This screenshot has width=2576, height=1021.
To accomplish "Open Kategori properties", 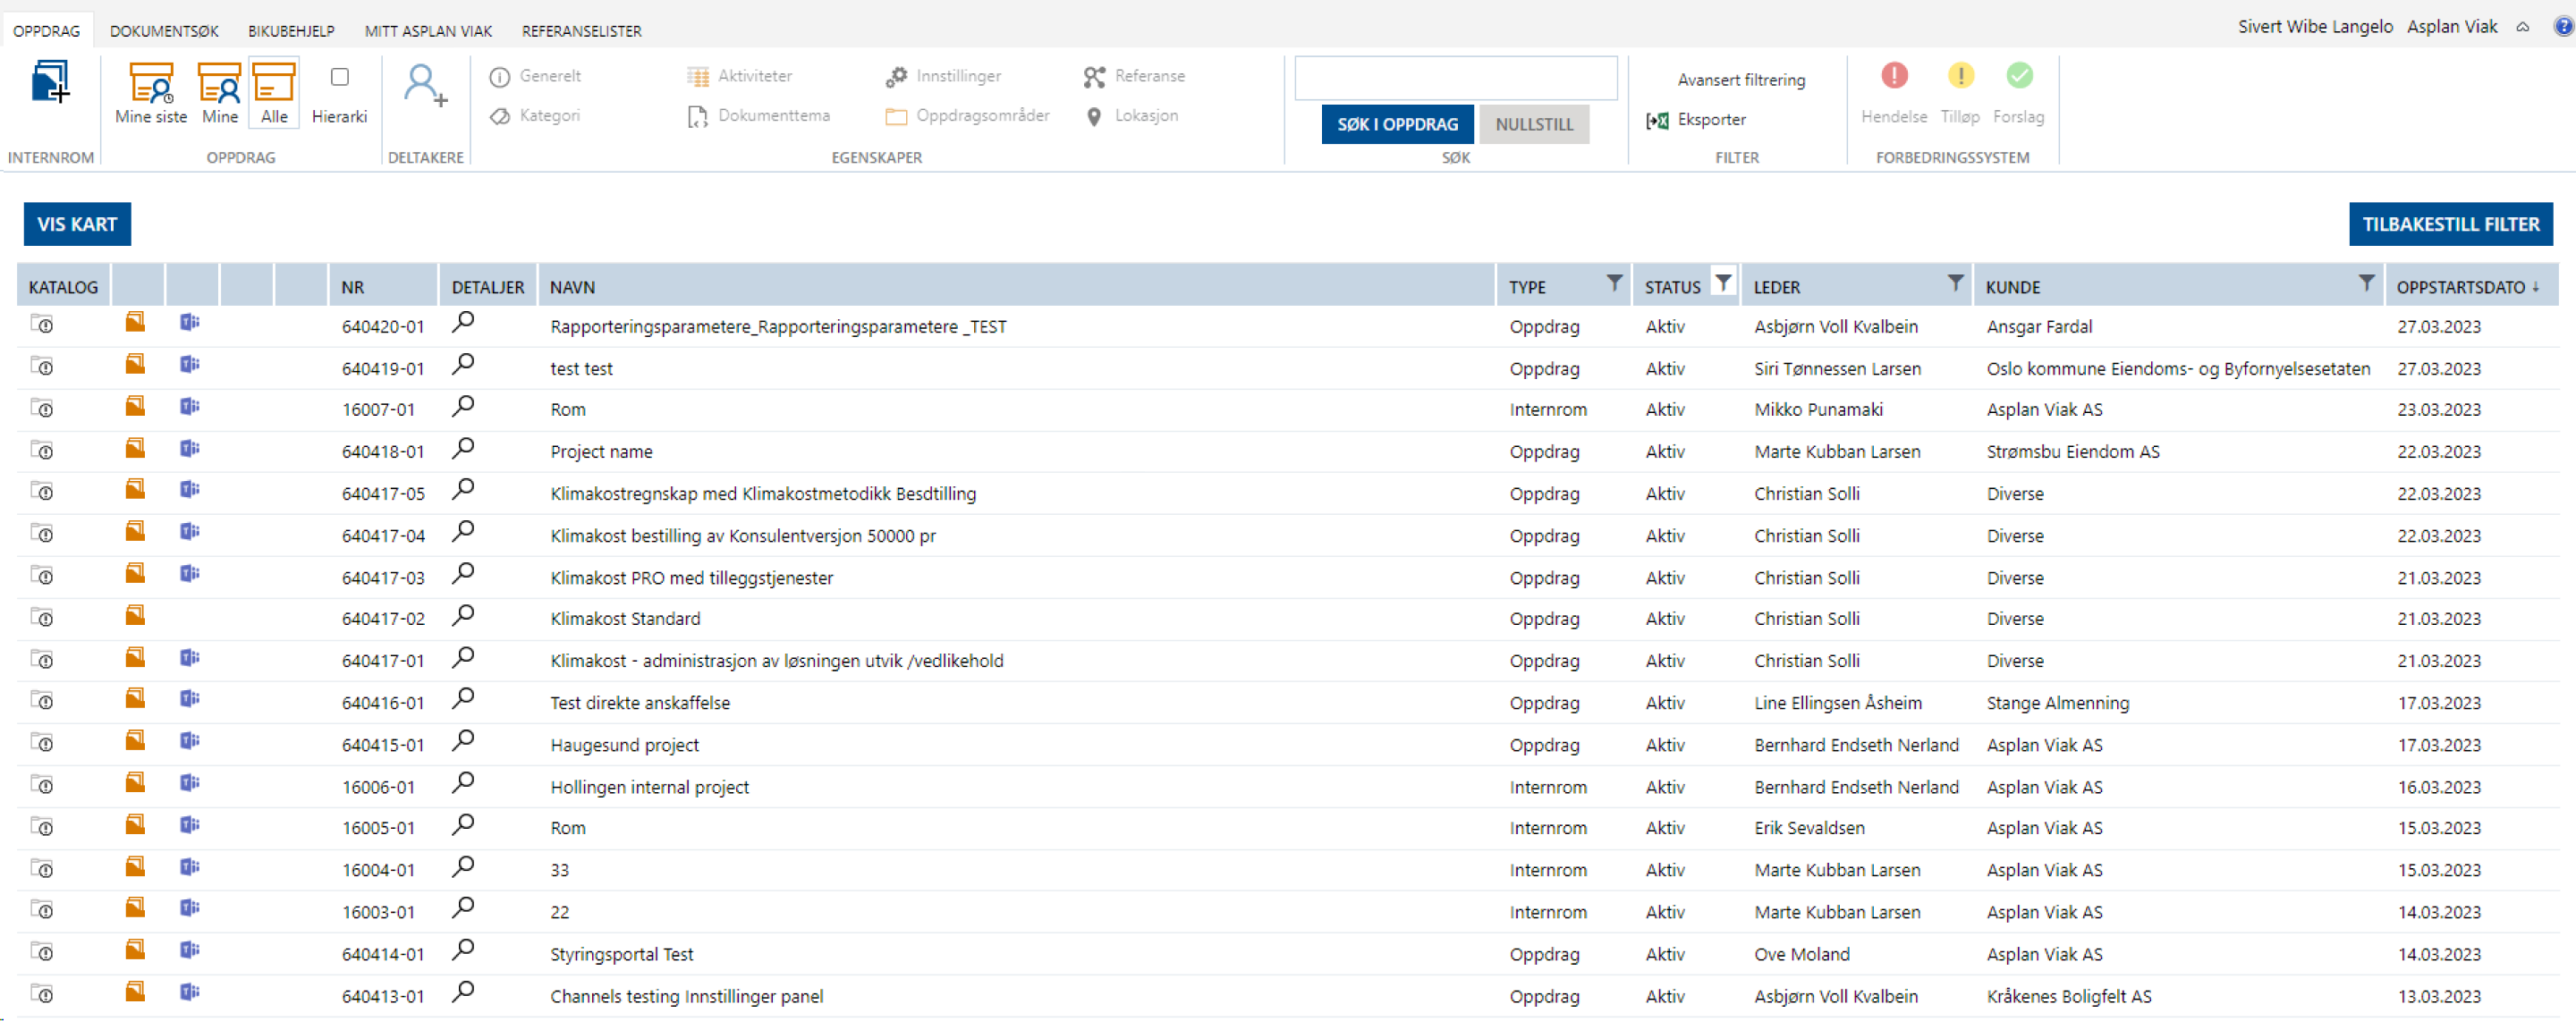I will tap(535, 116).
